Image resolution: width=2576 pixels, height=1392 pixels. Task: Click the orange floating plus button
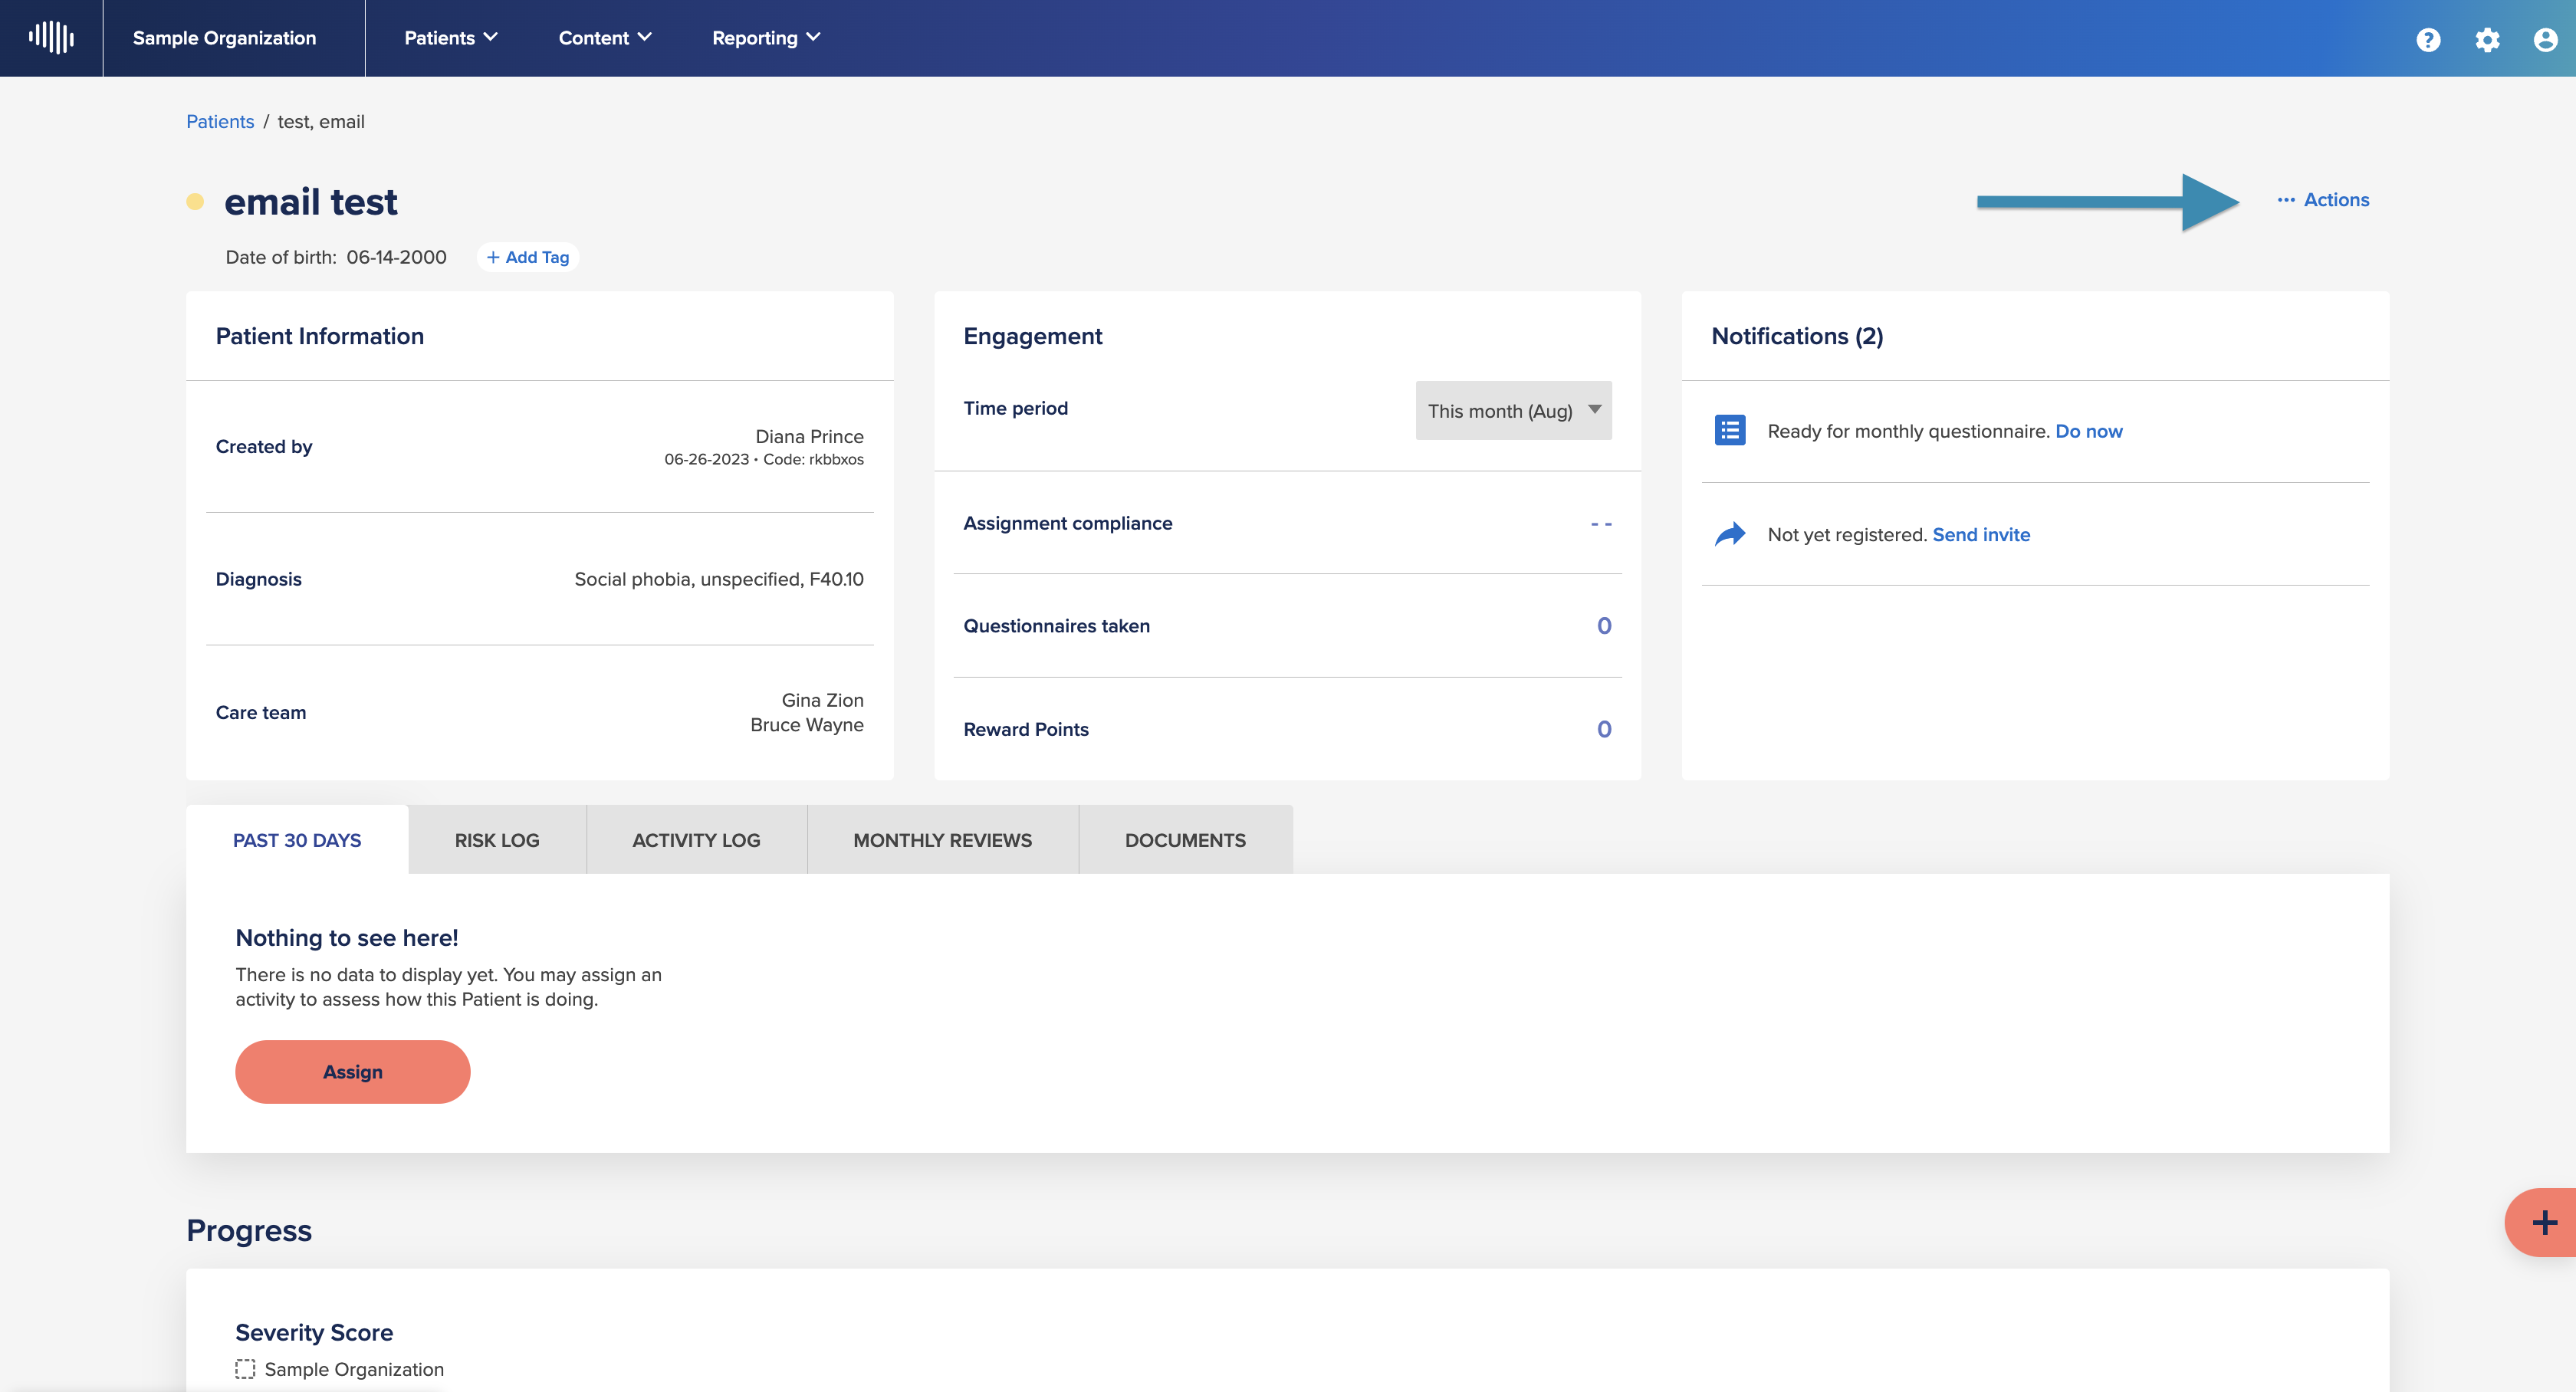pos(2543,1222)
